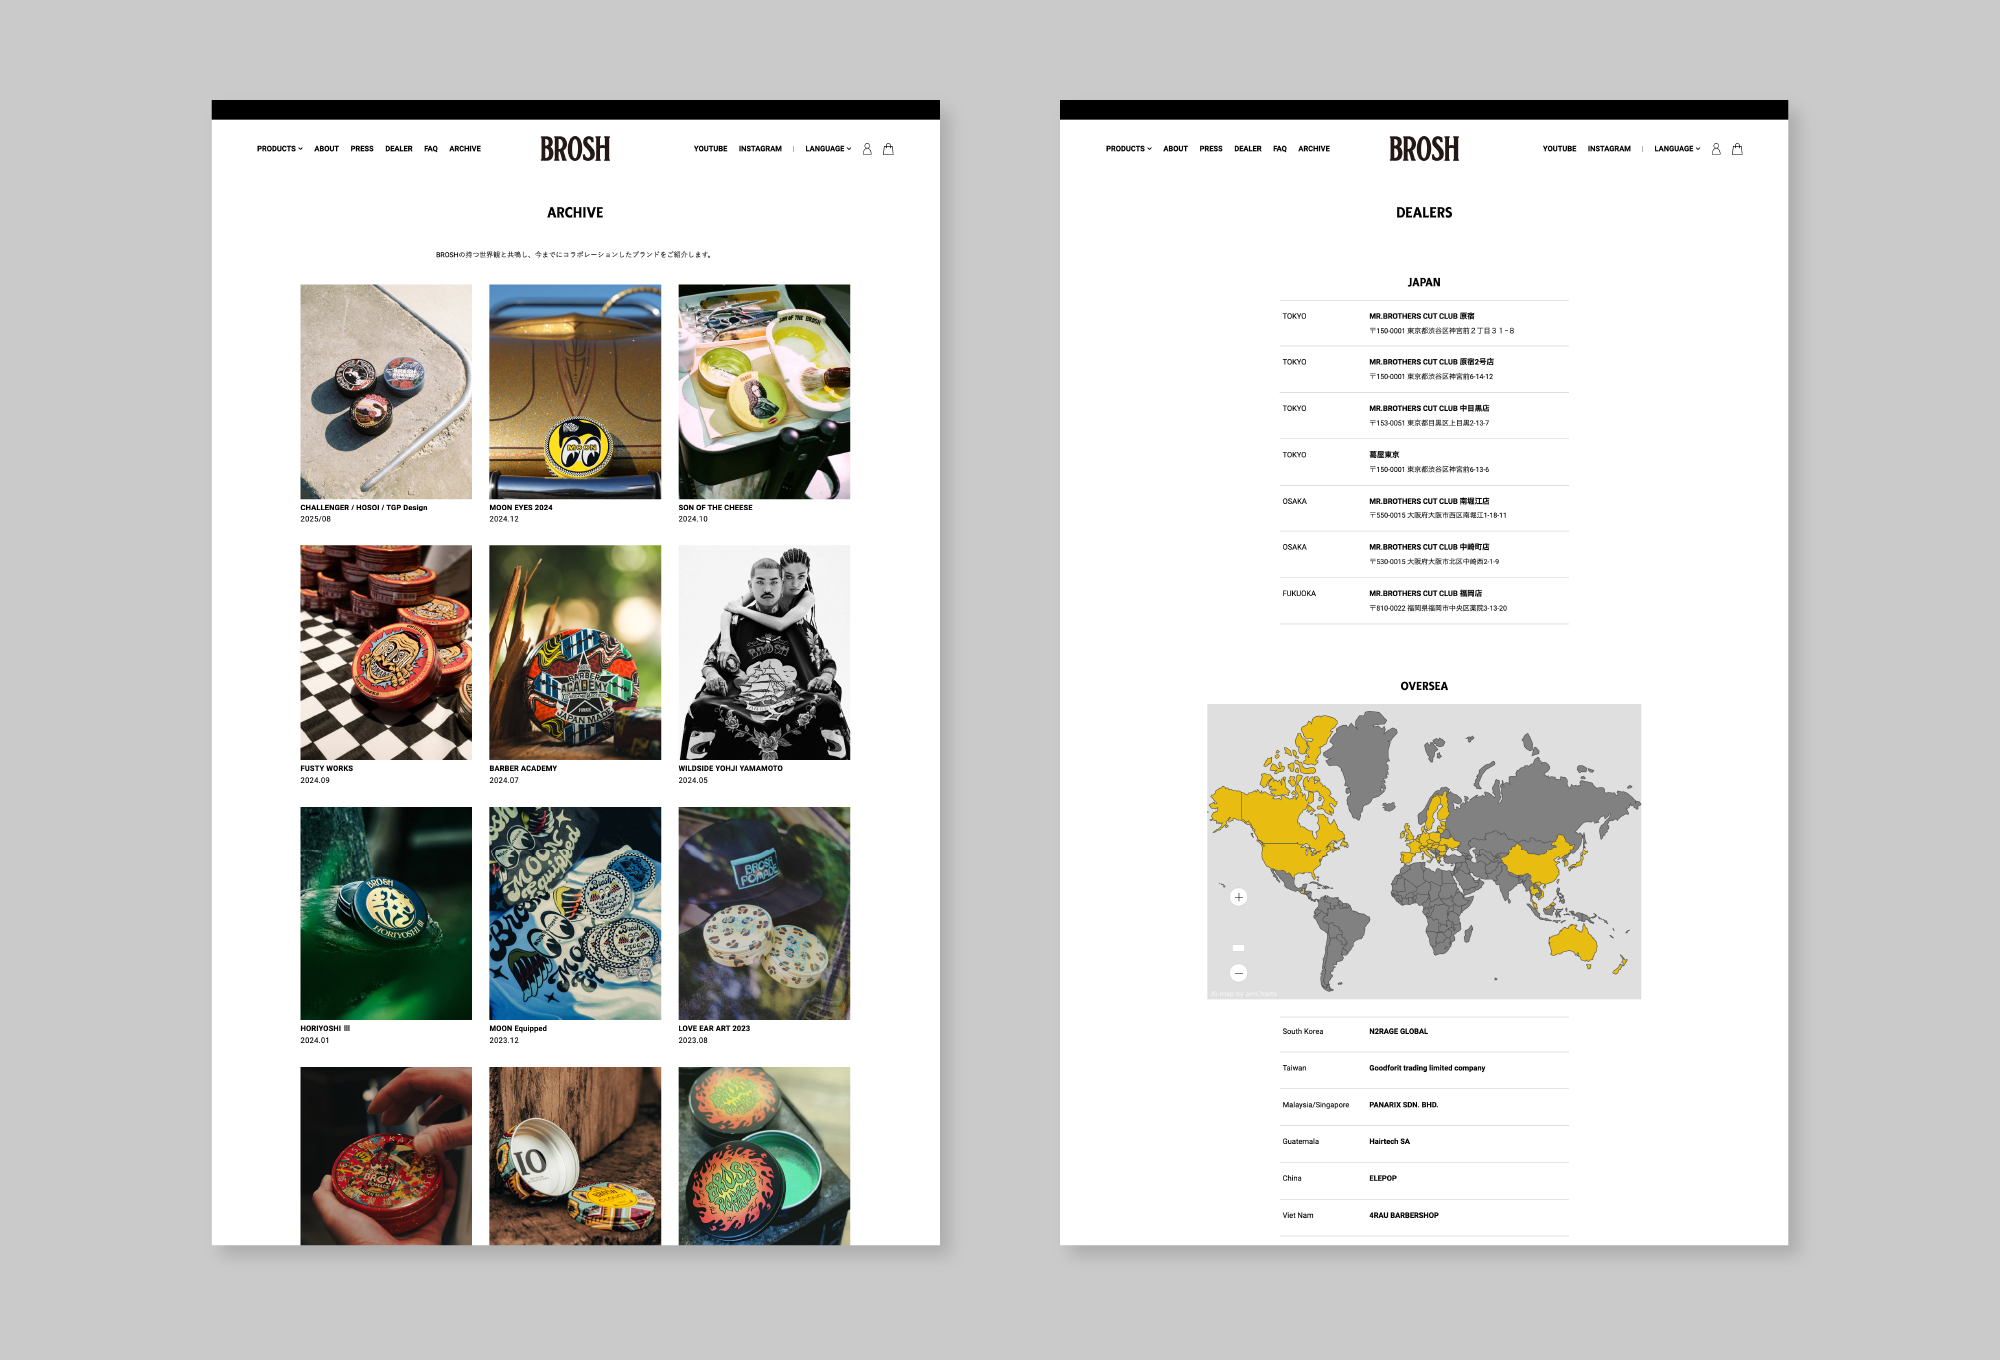Open the YOUTUBE link on the Dealers page
This screenshot has height=1360, width=2000.
tap(1559, 149)
